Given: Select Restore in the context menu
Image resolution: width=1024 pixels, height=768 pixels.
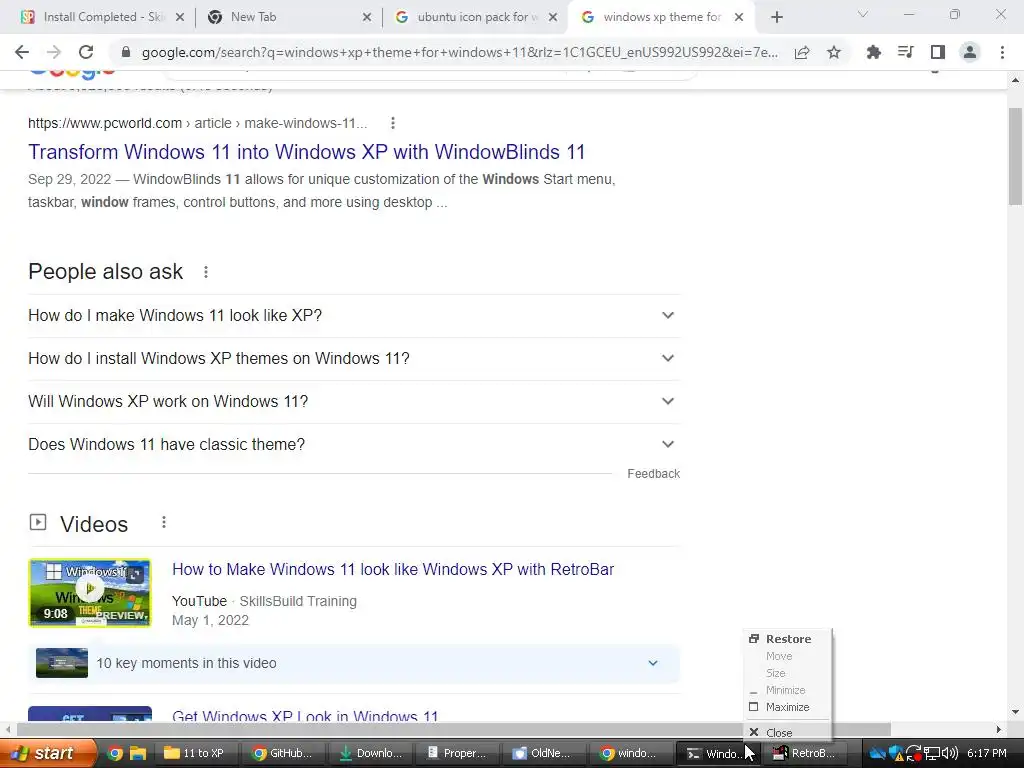Looking at the screenshot, I should tap(788, 639).
